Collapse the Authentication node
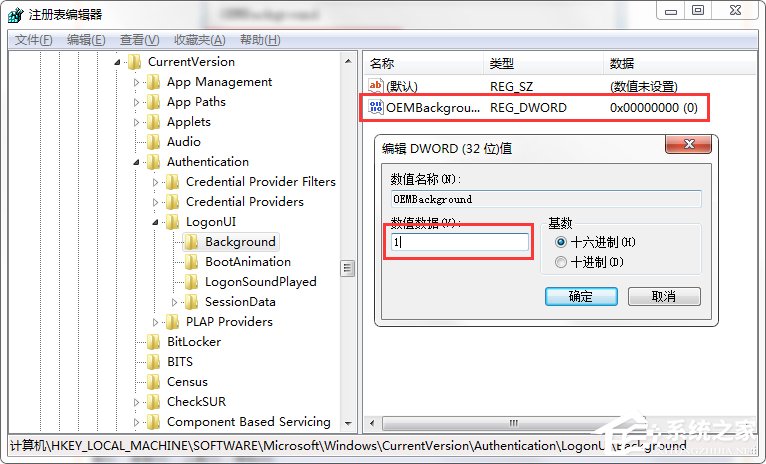The height and width of the screenshot is (464, 766). pyautogui.click(x=136, y=163)
